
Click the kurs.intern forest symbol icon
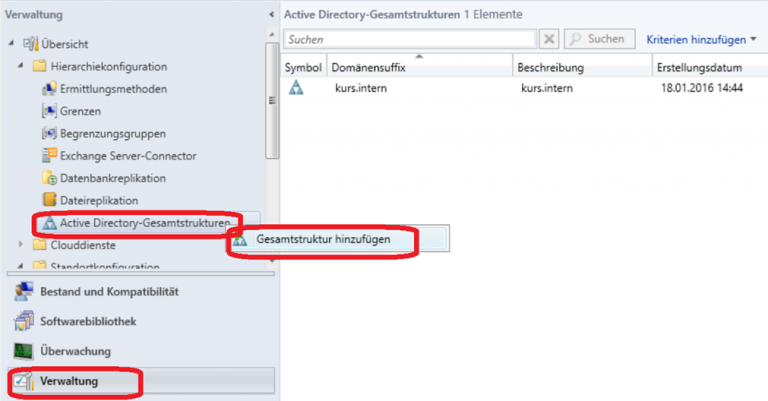[x=296, y=88]
